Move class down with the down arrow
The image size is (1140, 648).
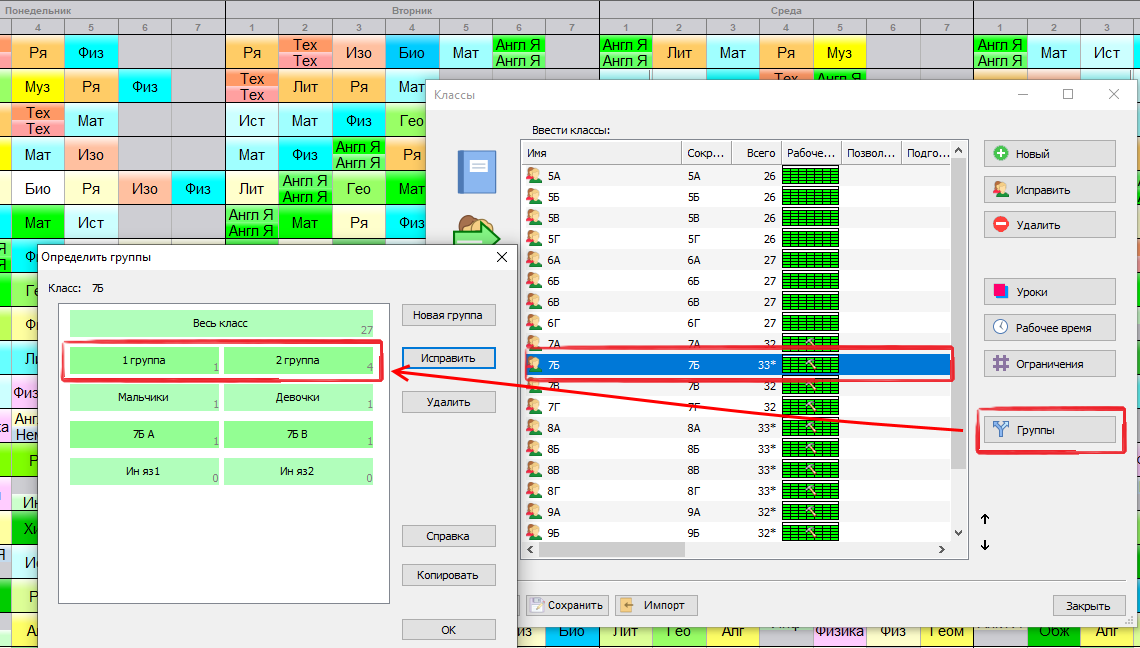[x=985, y=545]
